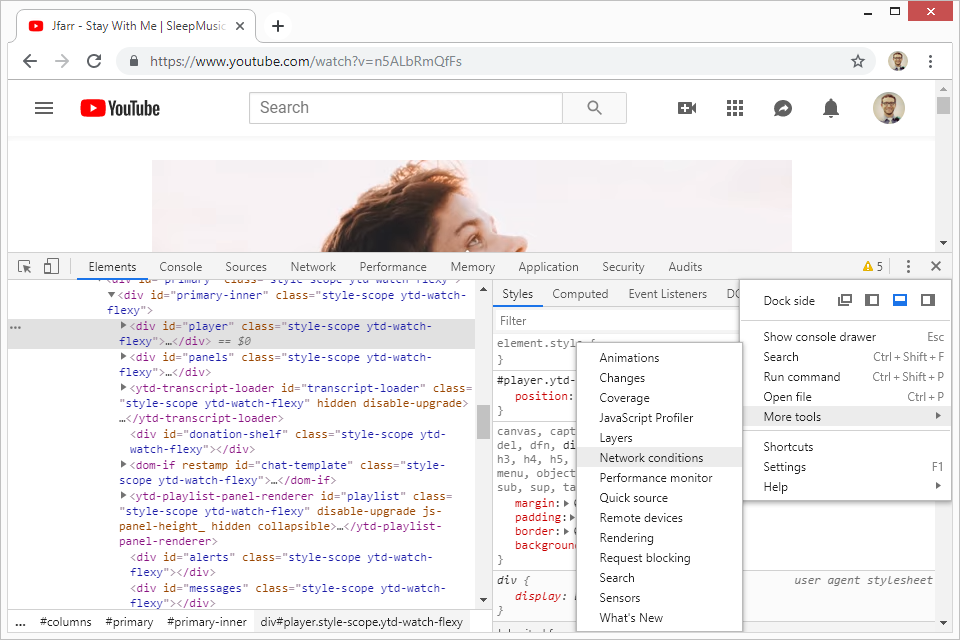Image resolution: width=960 pixels, height=640 pixels.
Task: Toggle the device toolbar icon
Action: pyautogui.click(x=51, y=267)
